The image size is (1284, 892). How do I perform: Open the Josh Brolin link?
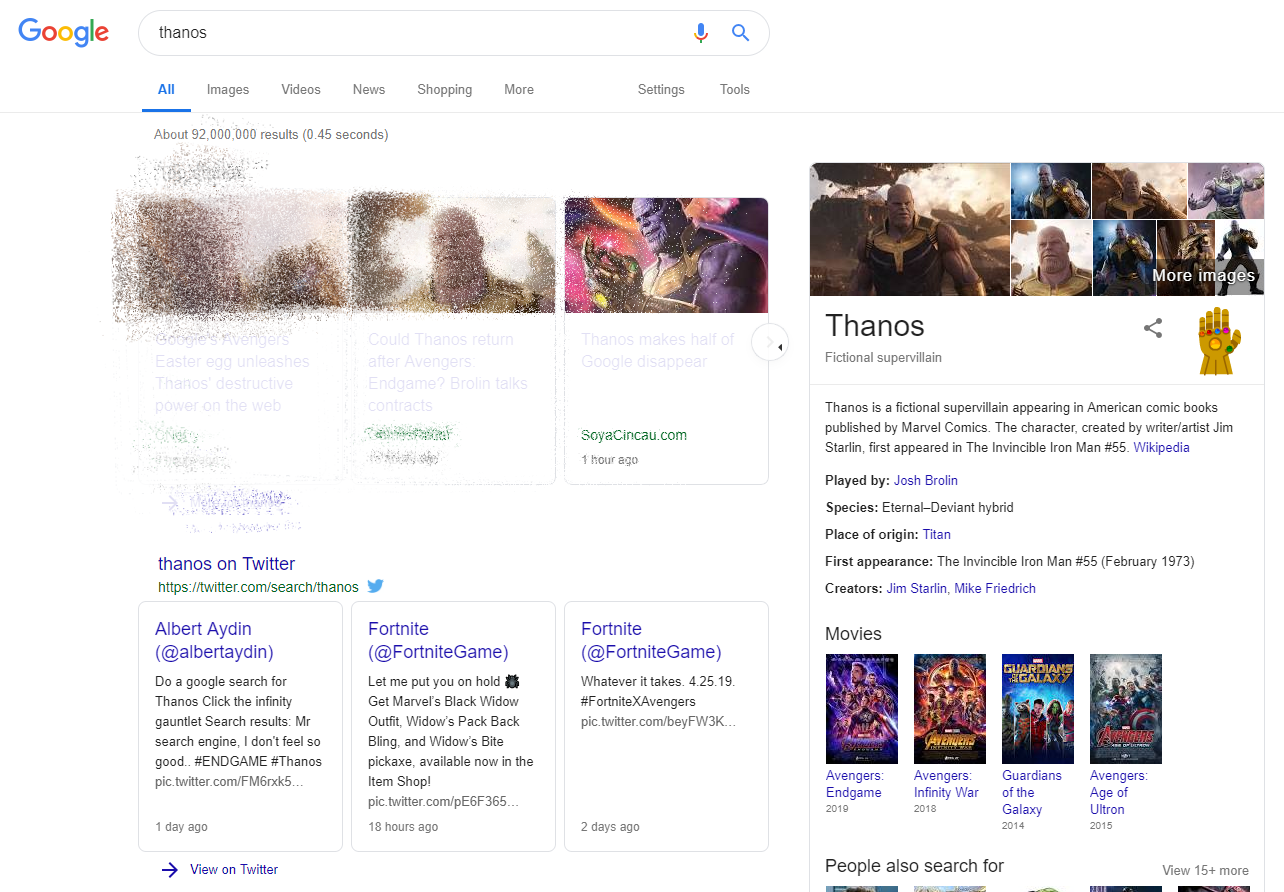925,481
